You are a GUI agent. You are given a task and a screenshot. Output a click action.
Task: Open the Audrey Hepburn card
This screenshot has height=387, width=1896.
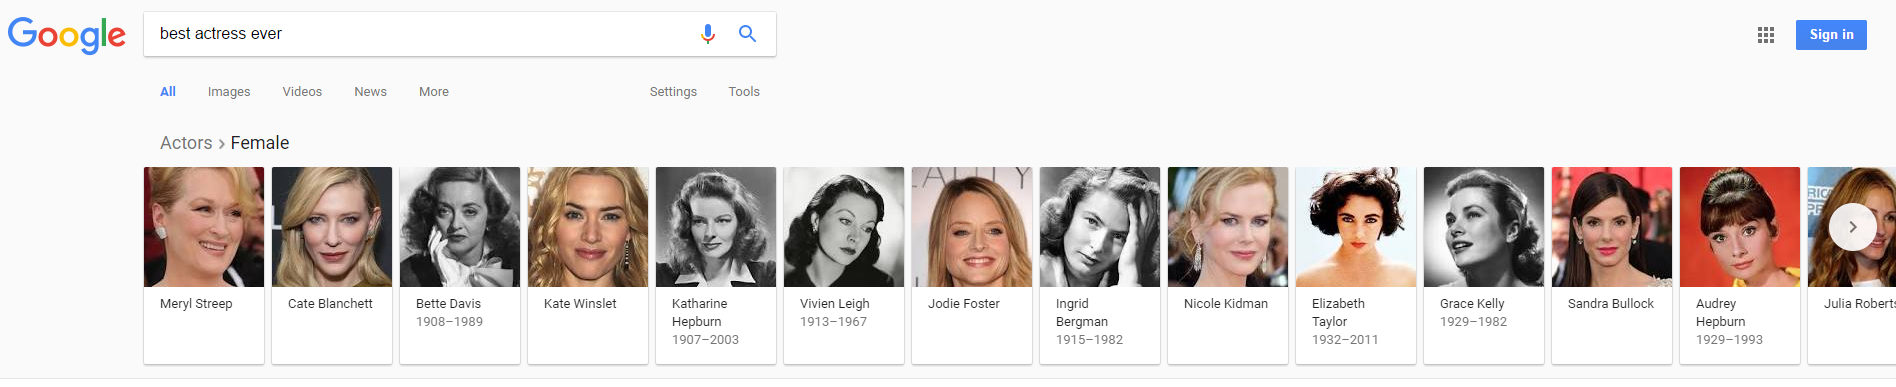[1740, 265]
